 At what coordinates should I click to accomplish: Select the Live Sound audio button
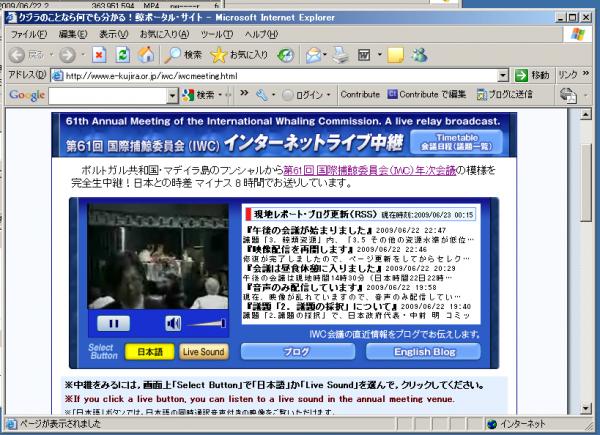click(x=204, y=352)
